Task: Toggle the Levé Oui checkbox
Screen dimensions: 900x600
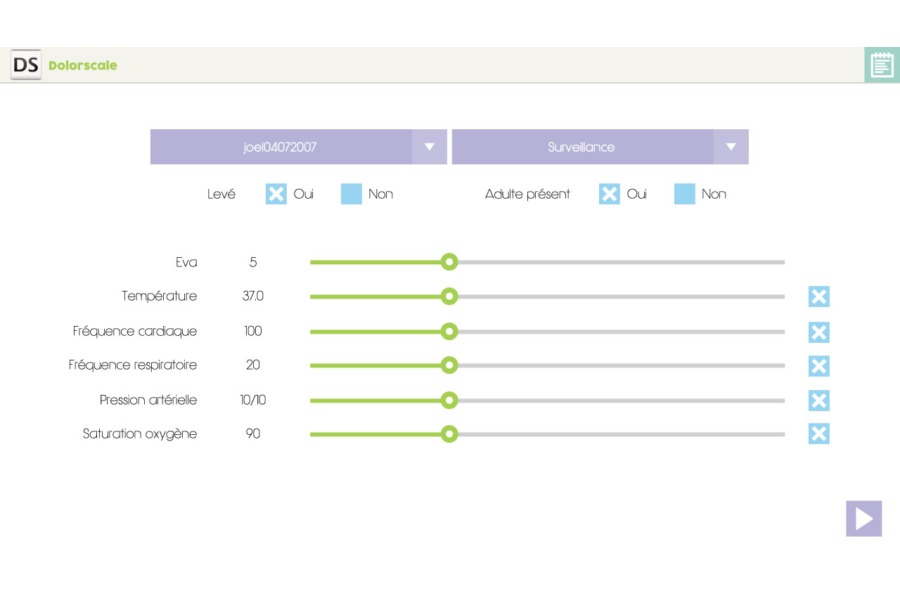Action: [276, 194]
